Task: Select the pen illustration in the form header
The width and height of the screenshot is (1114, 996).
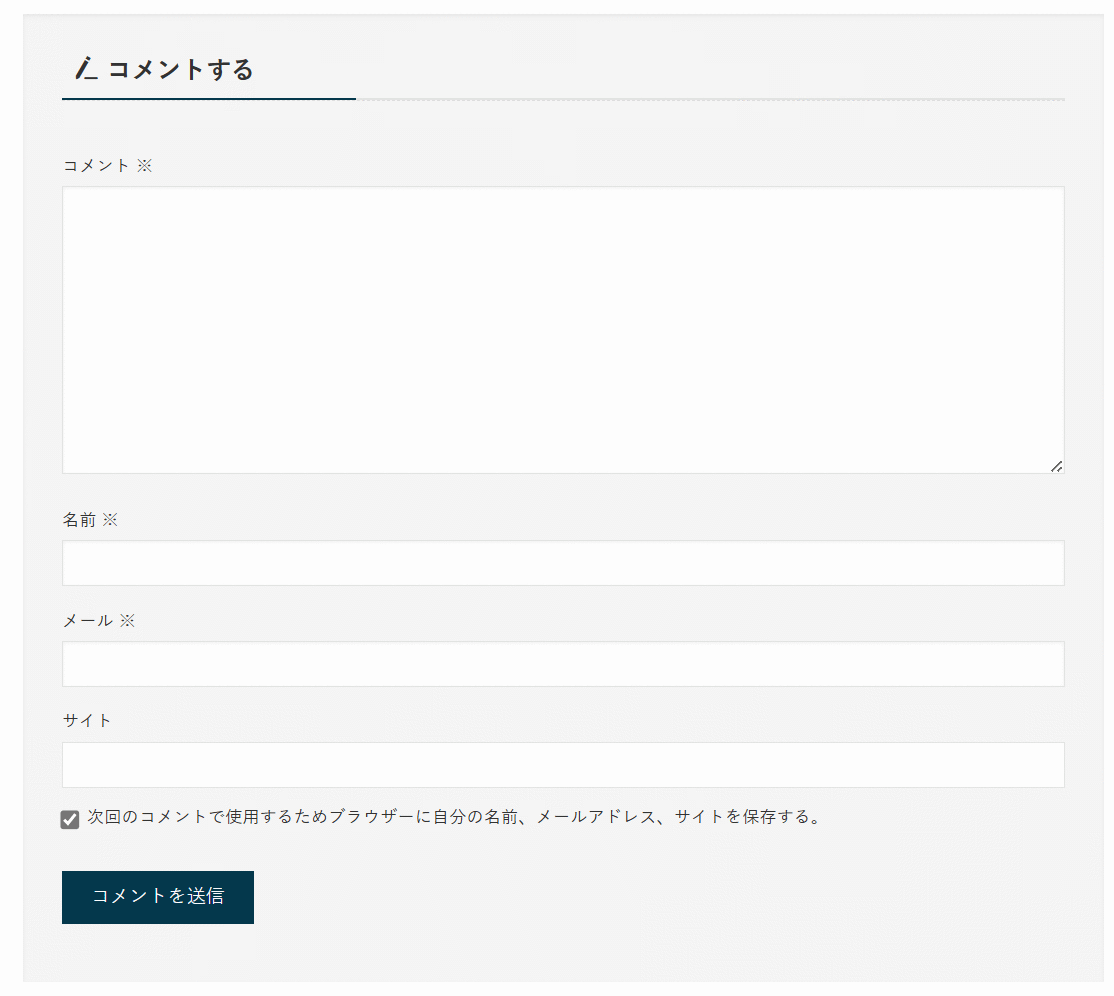Action: point(84,68)
